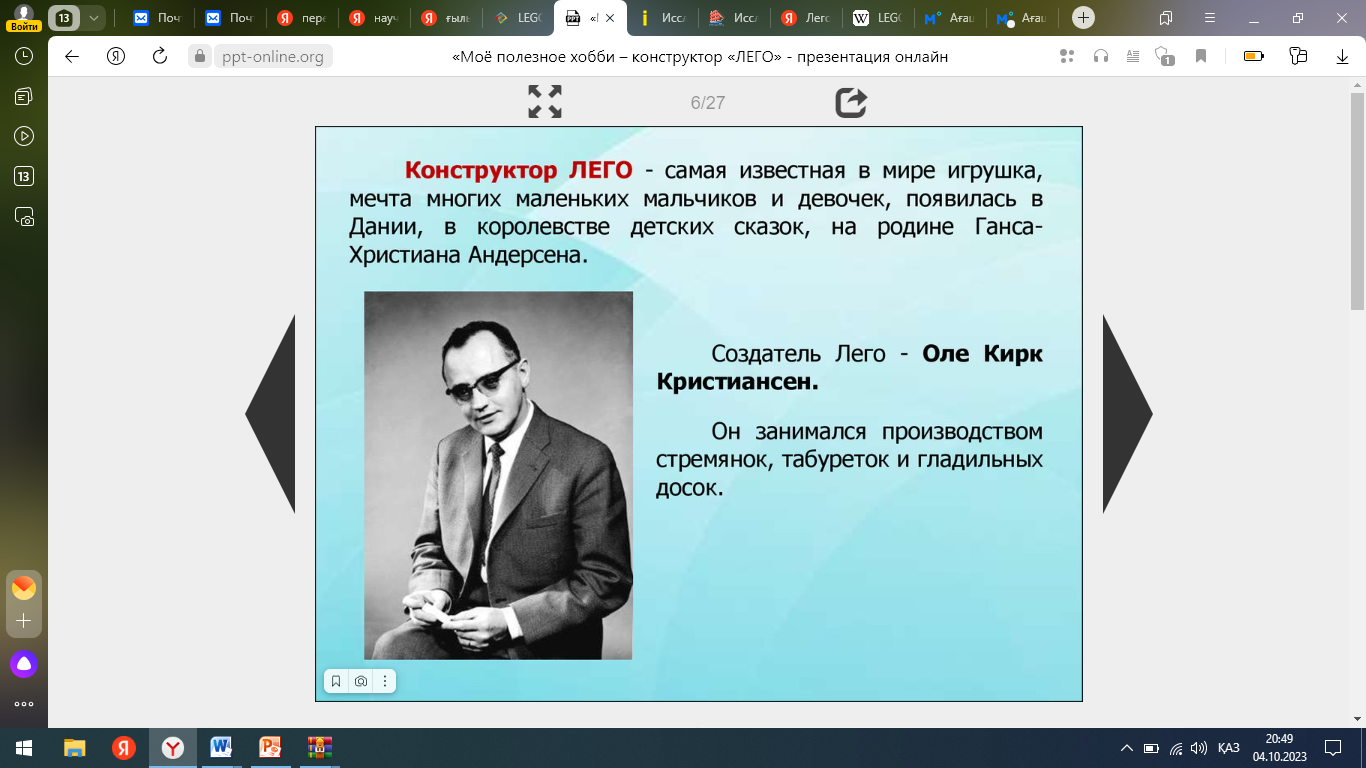The width and height of the screenshot is (1366, 768).
Task: Close the active presentation tab
Action: (x=610, y=18)
